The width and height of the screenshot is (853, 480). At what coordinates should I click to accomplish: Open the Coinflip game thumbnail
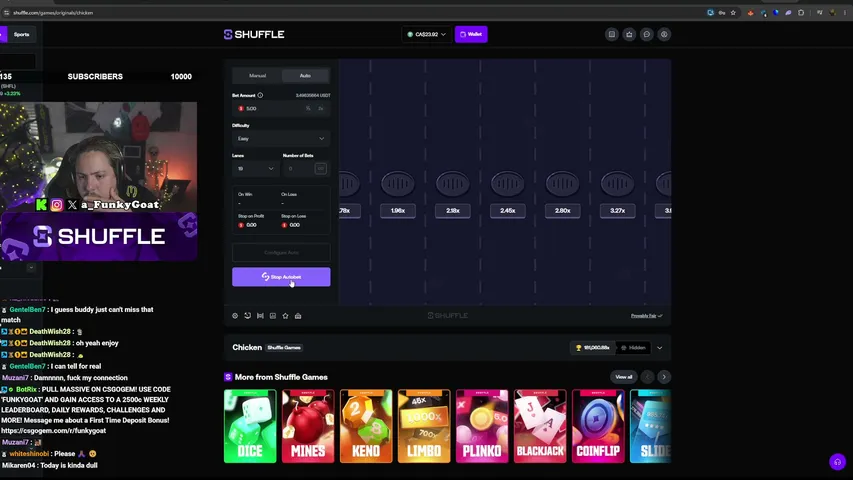tap(598, 426)
